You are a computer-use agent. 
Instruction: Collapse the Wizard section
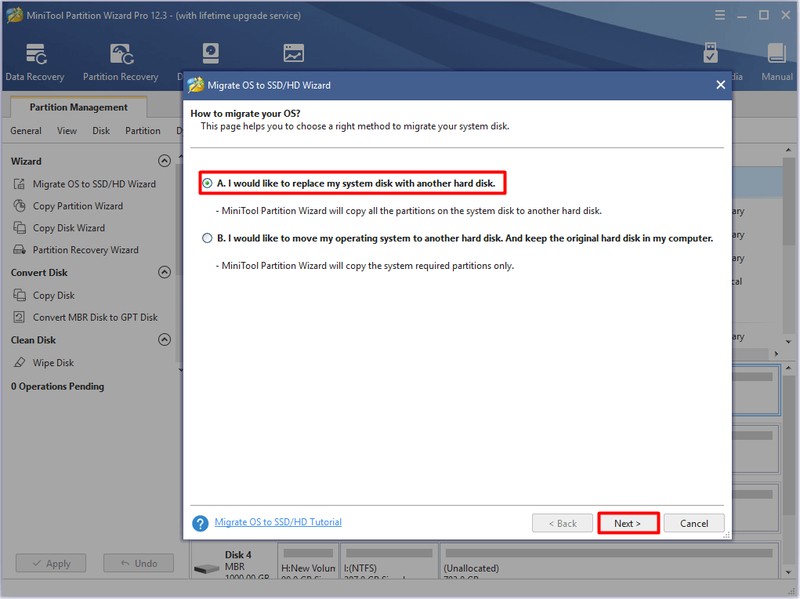tap(164, 161)
